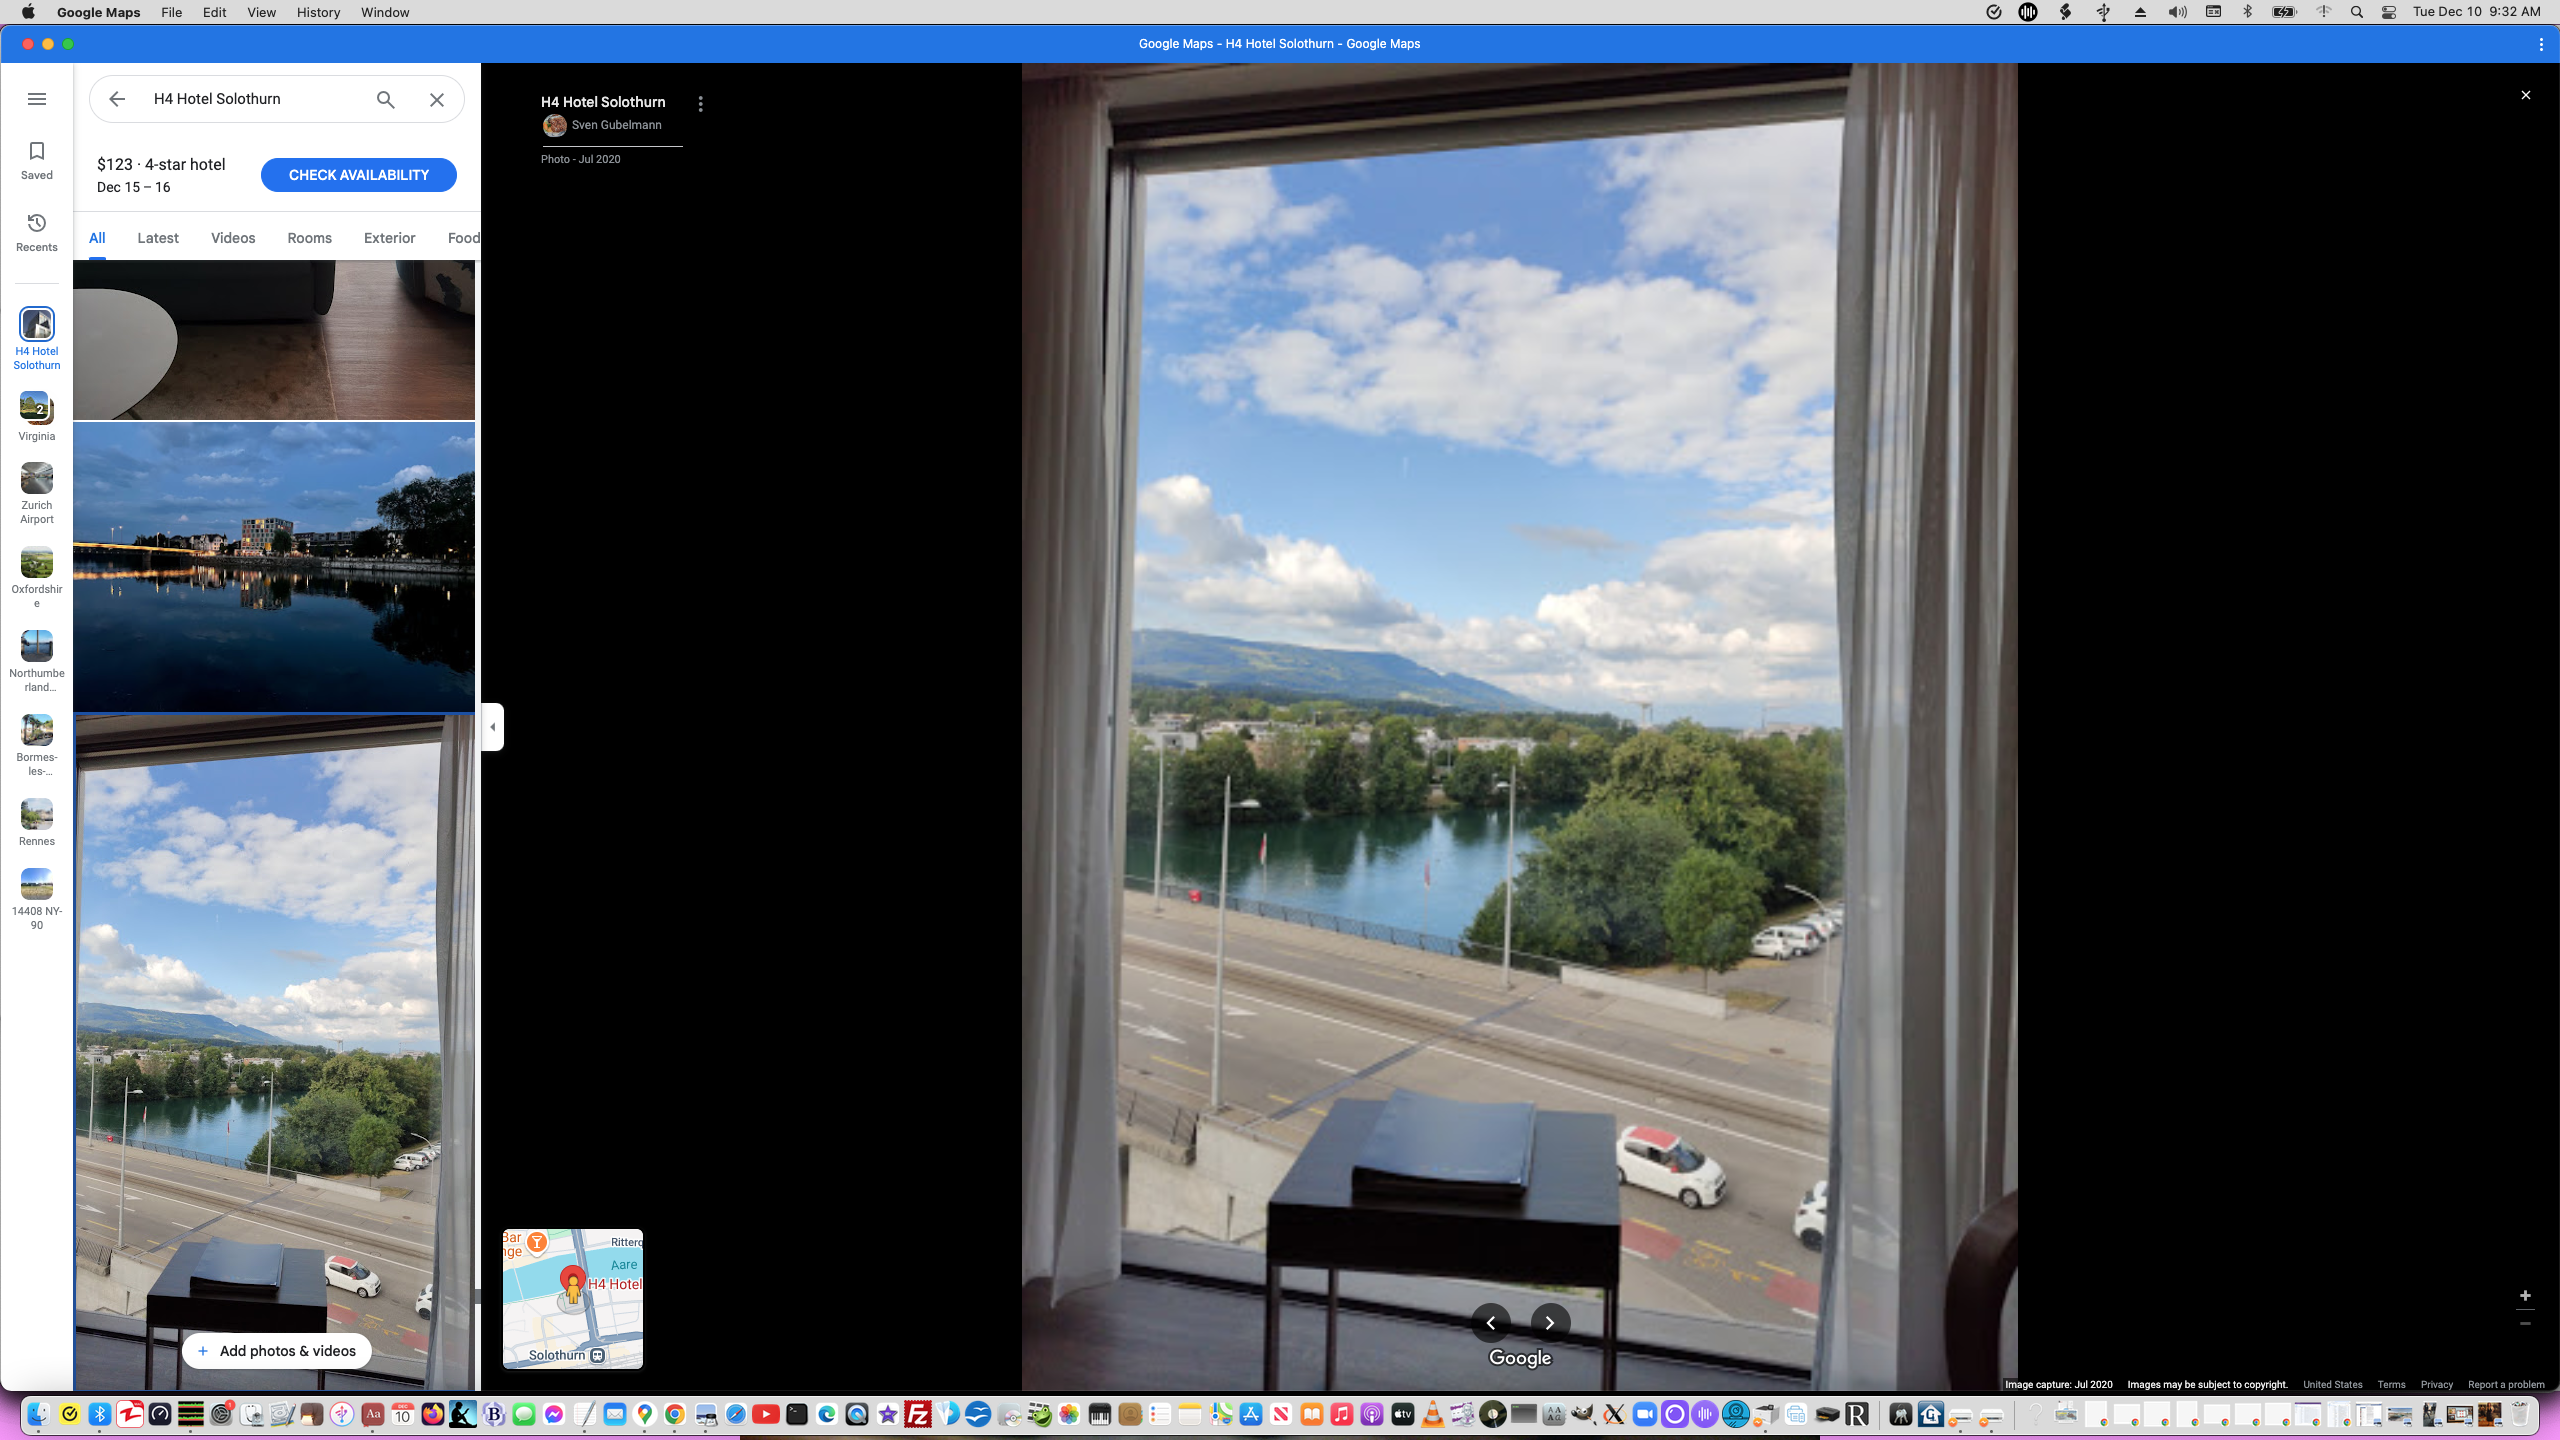
Task: Open the History menu
Action: pos(318,12)
